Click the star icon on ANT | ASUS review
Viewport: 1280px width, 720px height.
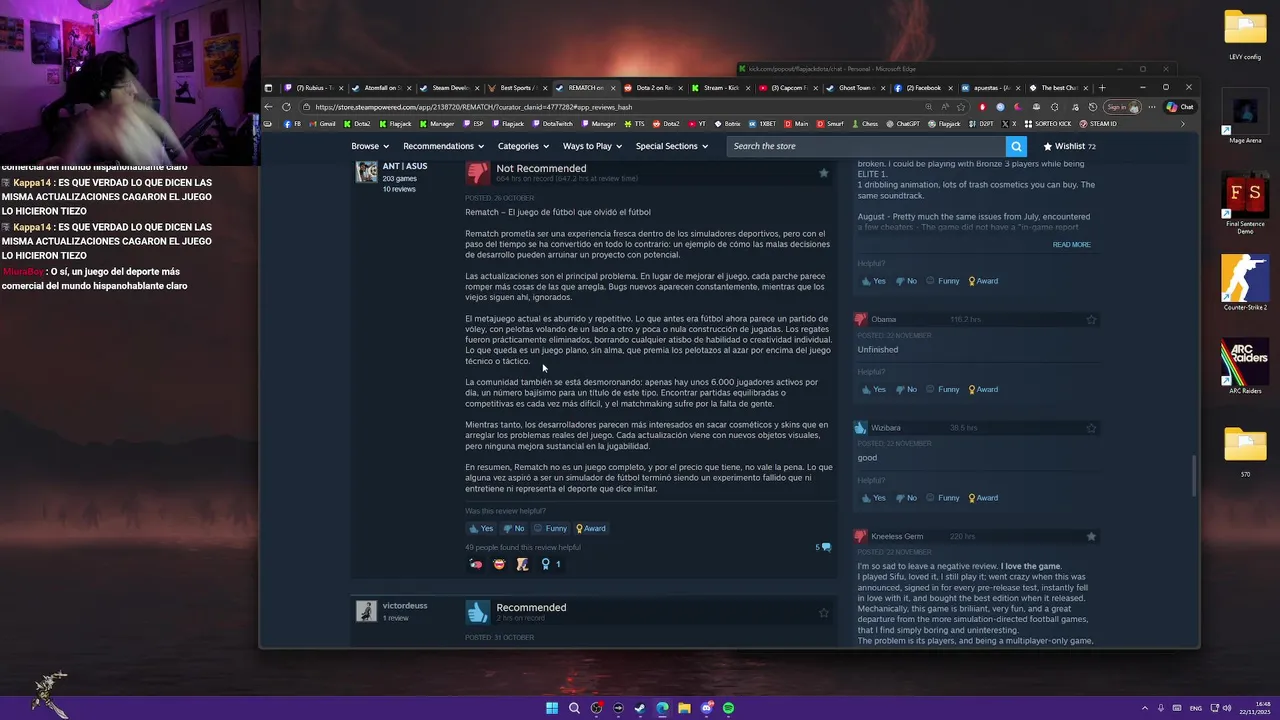pos(823,173)
